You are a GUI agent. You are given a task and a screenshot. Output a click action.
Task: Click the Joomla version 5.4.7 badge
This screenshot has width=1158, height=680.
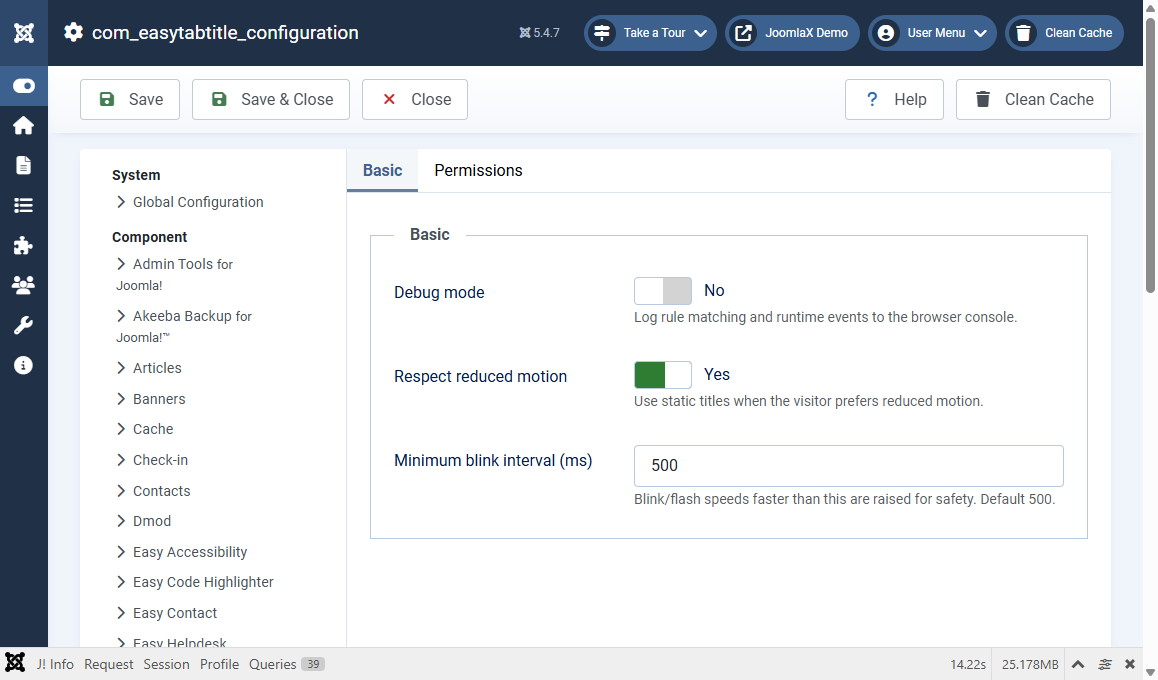point(540,32)
